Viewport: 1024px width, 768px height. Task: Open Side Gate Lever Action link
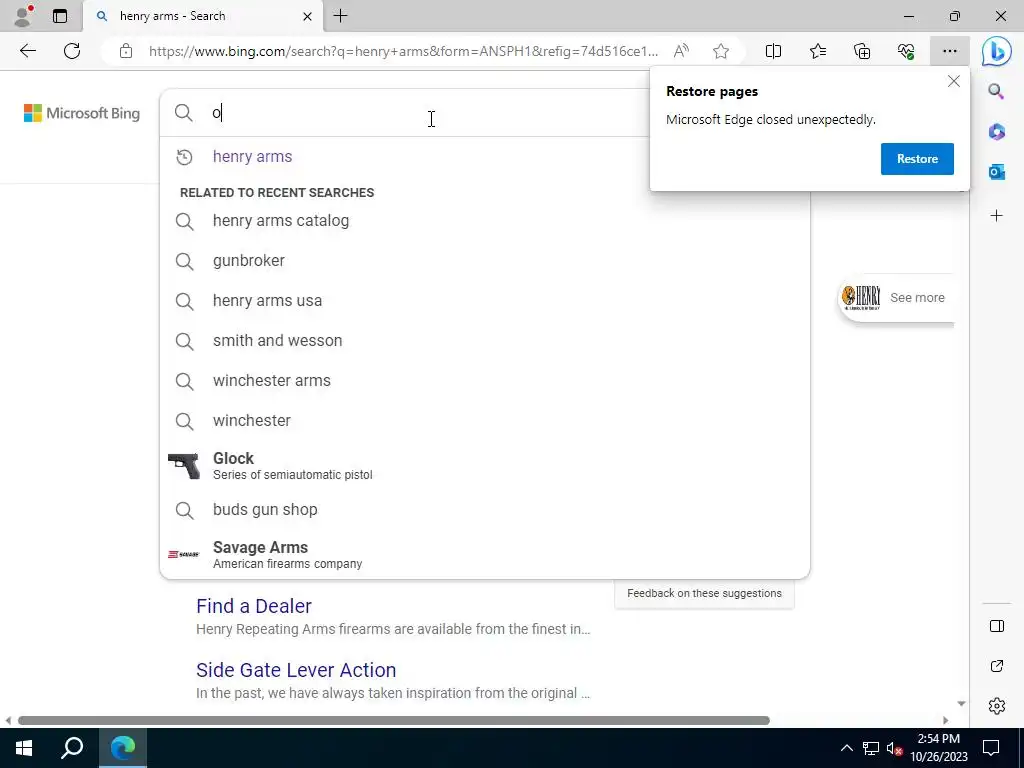point(296,670)
